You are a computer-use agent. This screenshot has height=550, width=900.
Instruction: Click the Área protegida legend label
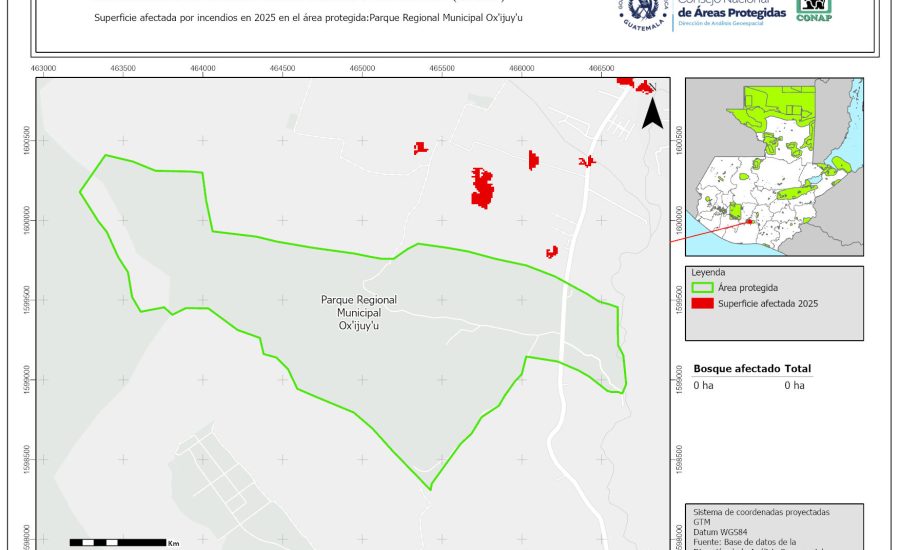(751, 288)
